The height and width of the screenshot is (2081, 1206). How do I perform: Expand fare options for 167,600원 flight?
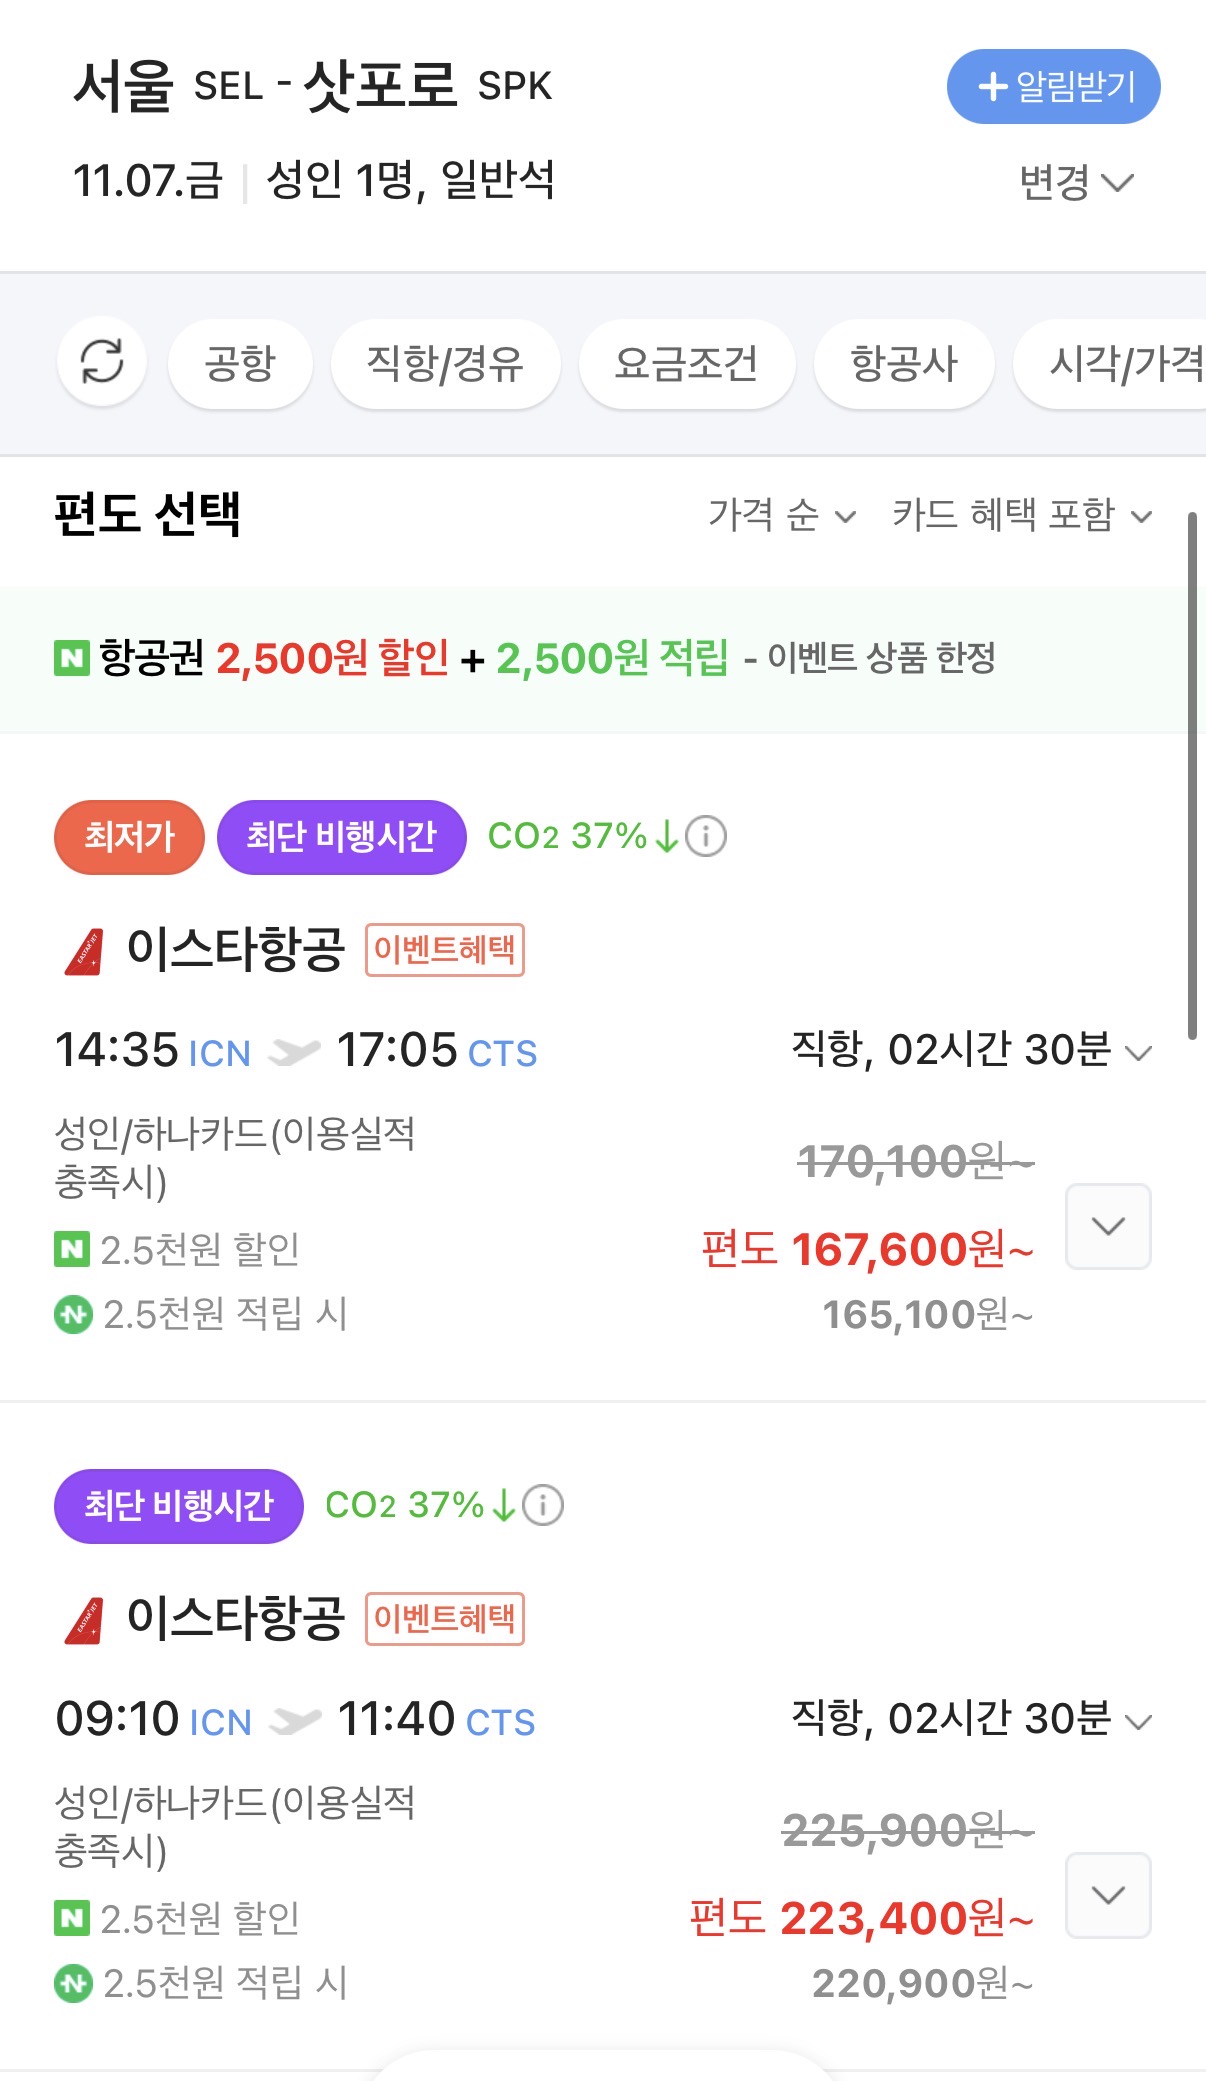[1108, 1227]
